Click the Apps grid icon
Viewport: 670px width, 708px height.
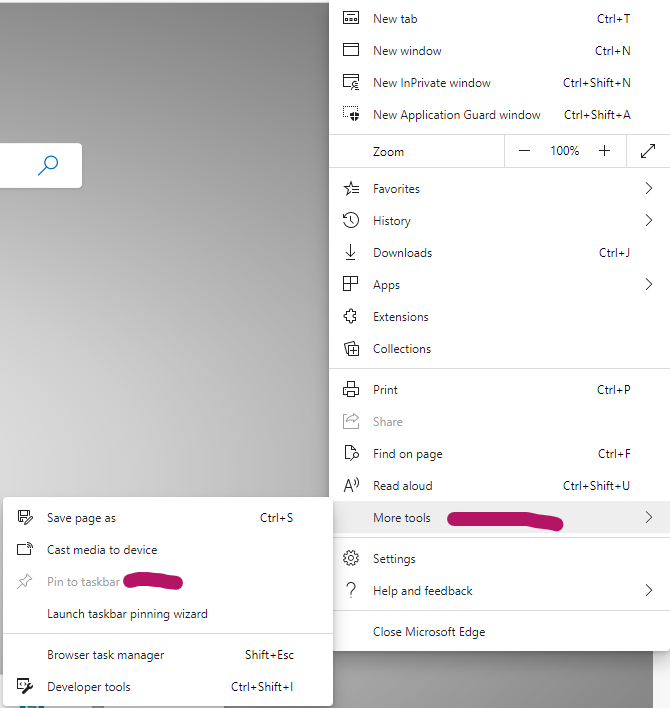(350, 284)
